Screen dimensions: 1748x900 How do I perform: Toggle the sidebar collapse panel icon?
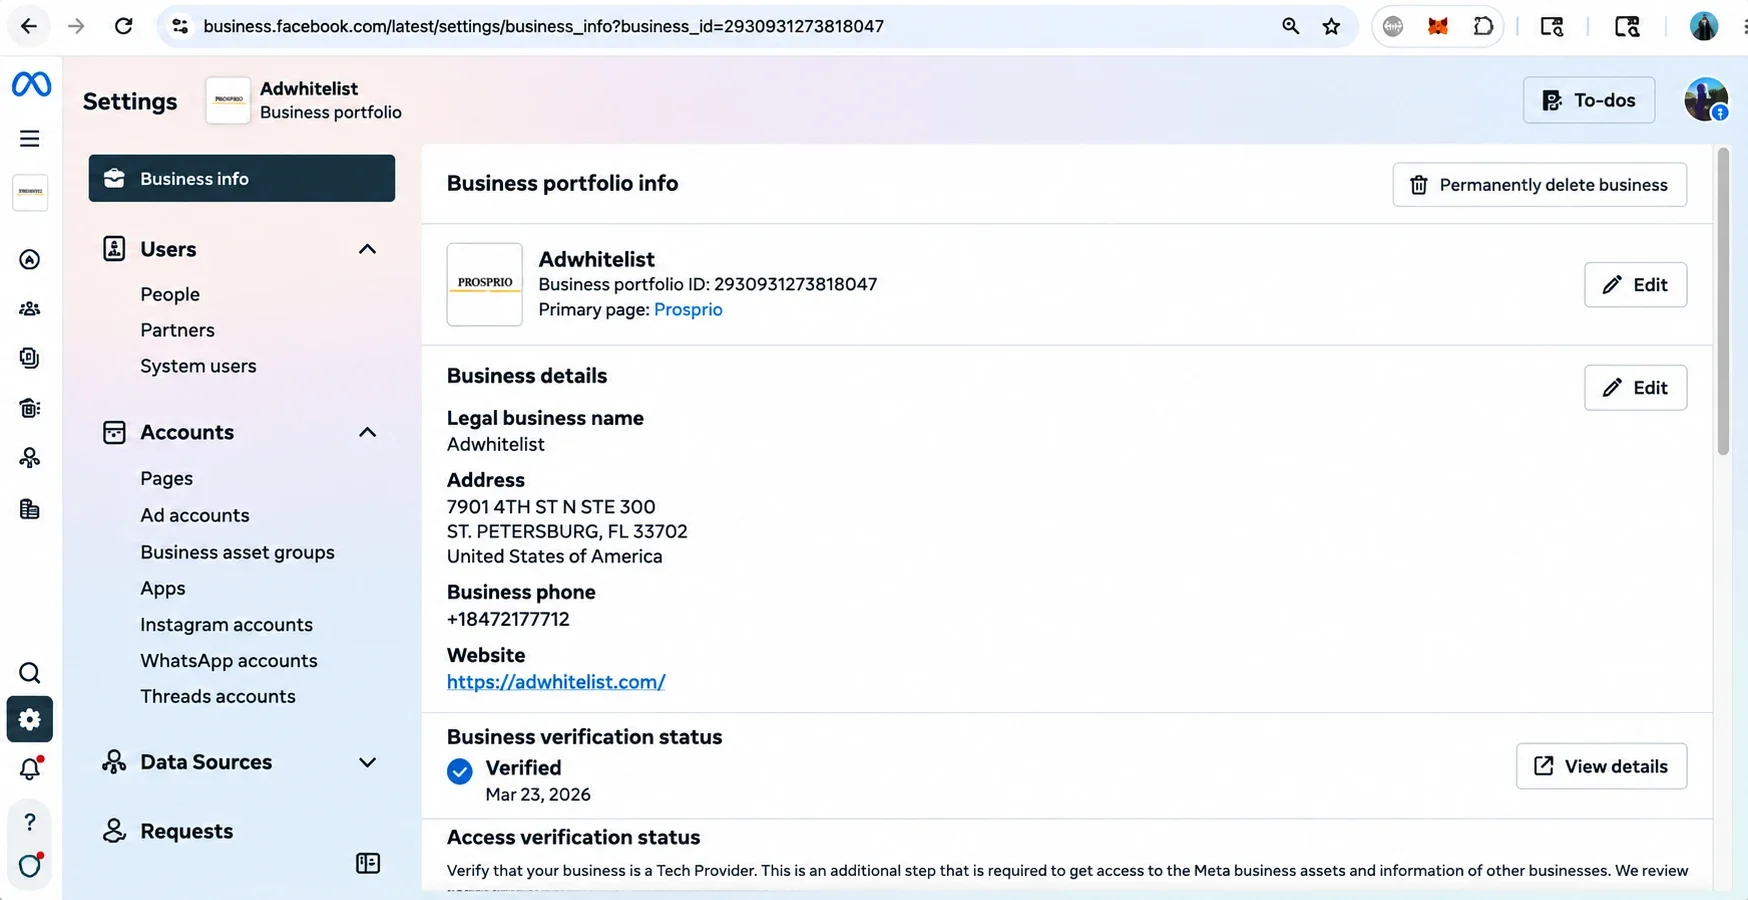point(368,863)
